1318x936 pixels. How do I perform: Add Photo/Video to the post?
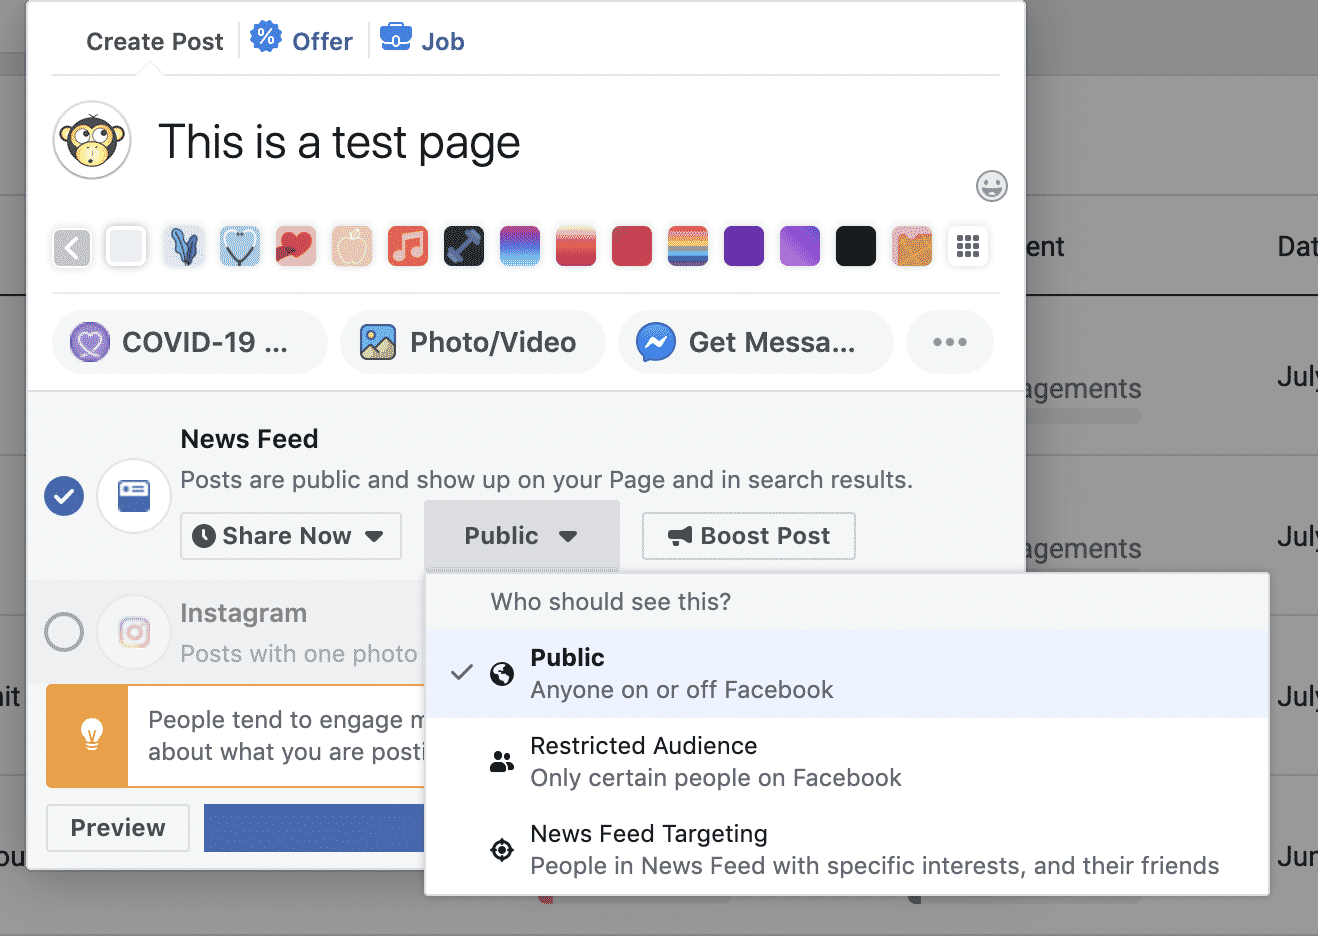pos(473,342)
